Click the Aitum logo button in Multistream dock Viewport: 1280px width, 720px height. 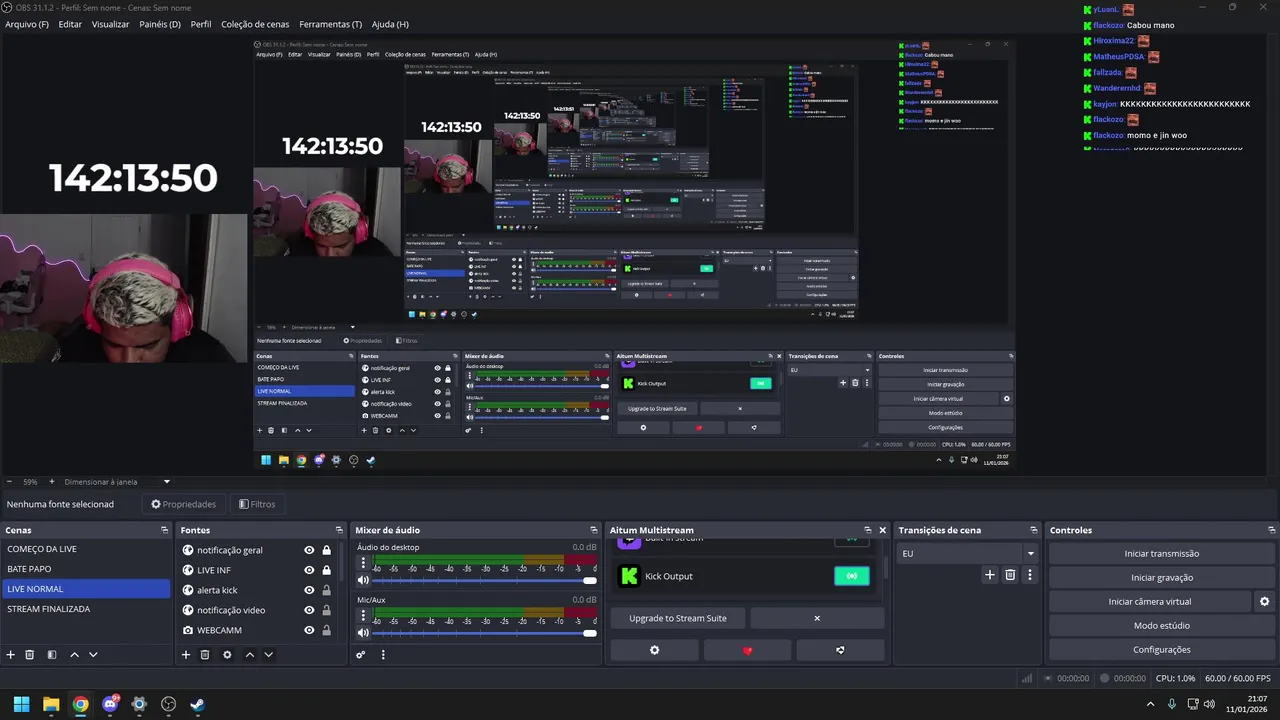click(x=840, y=650)
